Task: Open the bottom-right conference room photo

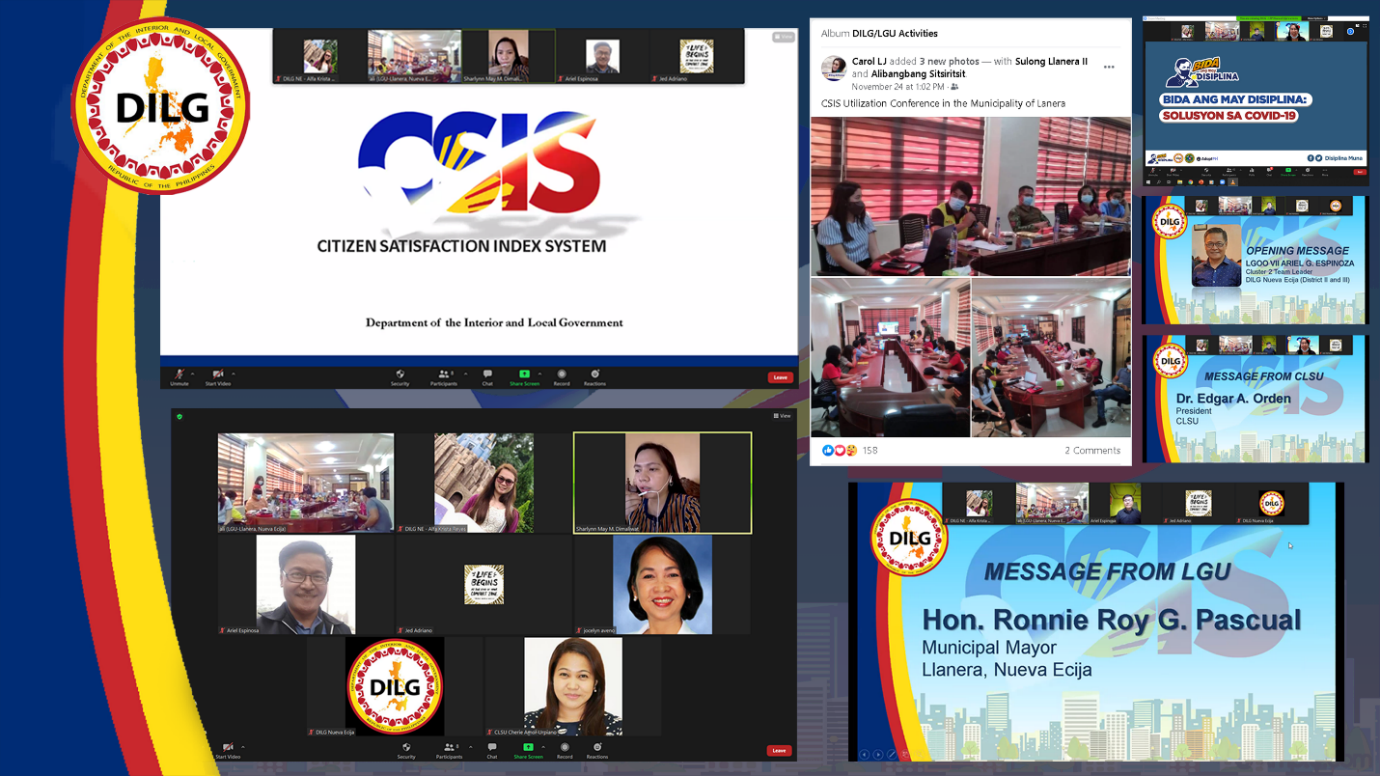Action: tap(1051, 358)
